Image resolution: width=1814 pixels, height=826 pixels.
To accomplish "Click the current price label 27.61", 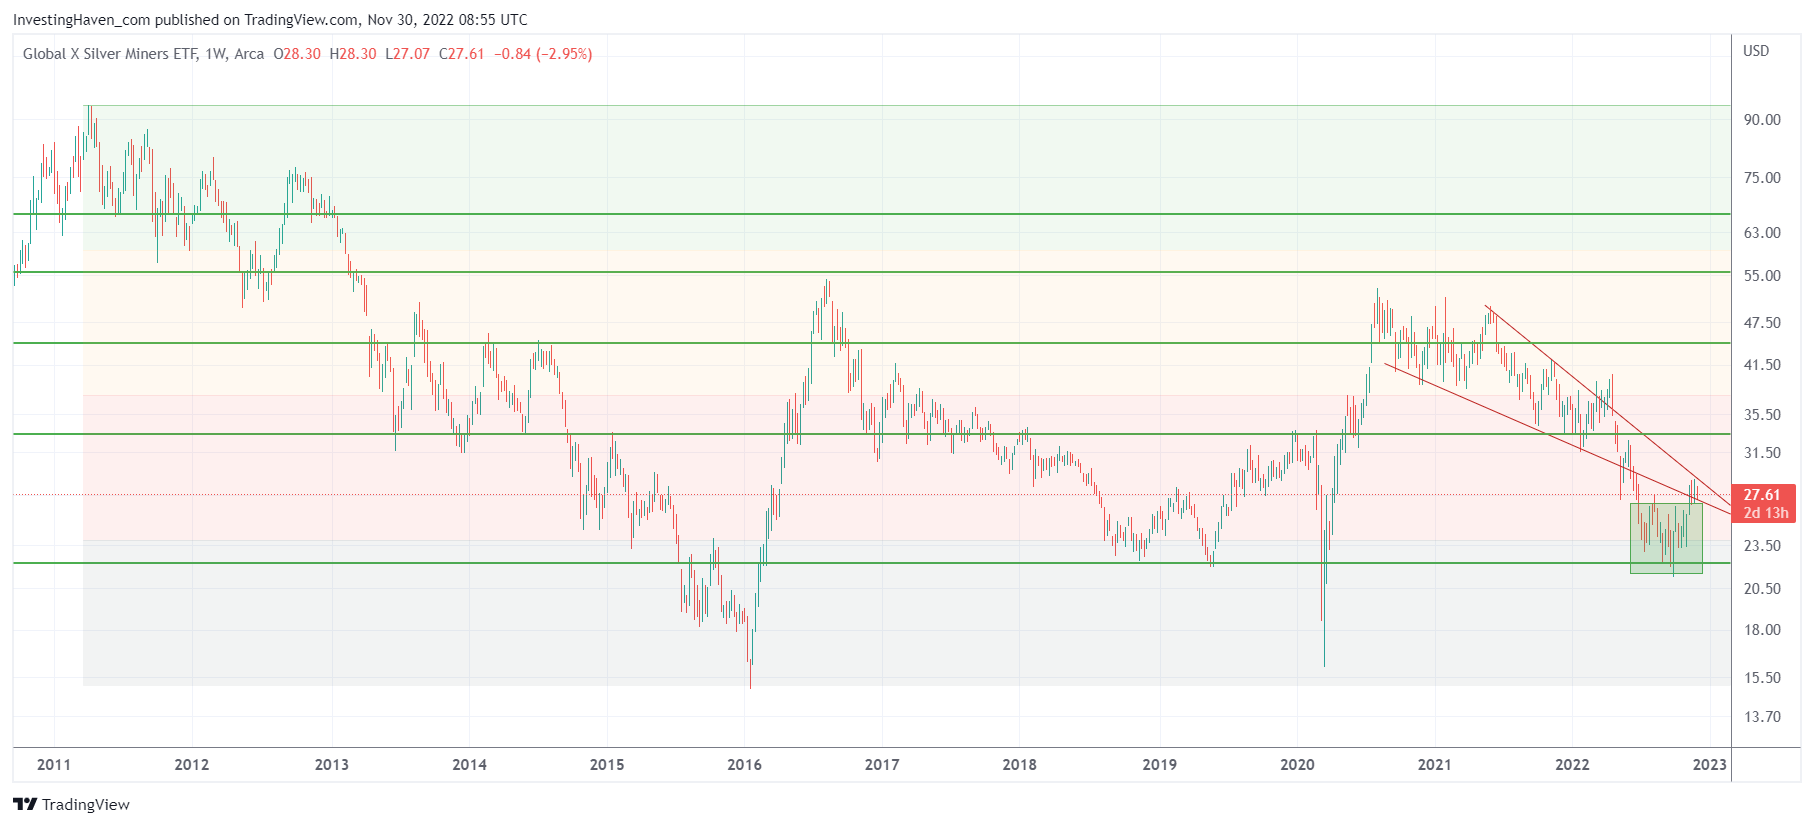I will pyautogui.click(x=1762, y=495).
